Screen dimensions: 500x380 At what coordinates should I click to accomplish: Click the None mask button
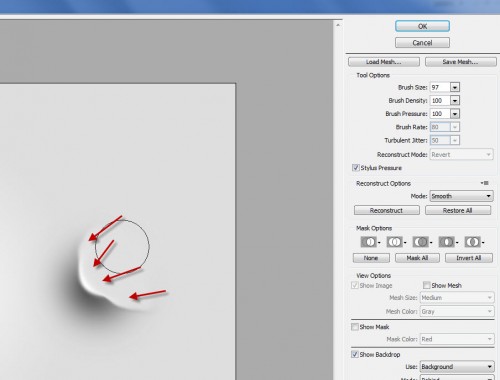pos(371,258)
